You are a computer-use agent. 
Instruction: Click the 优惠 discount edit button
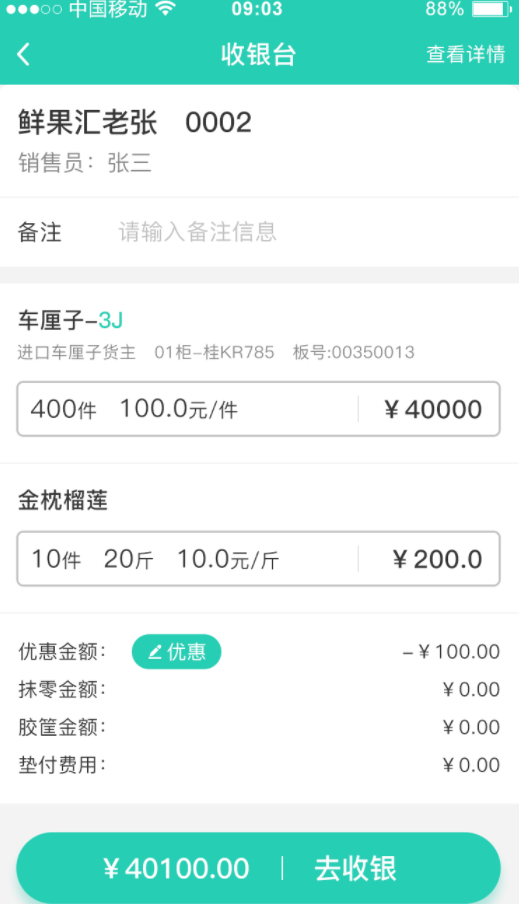[x=176, y=651]
